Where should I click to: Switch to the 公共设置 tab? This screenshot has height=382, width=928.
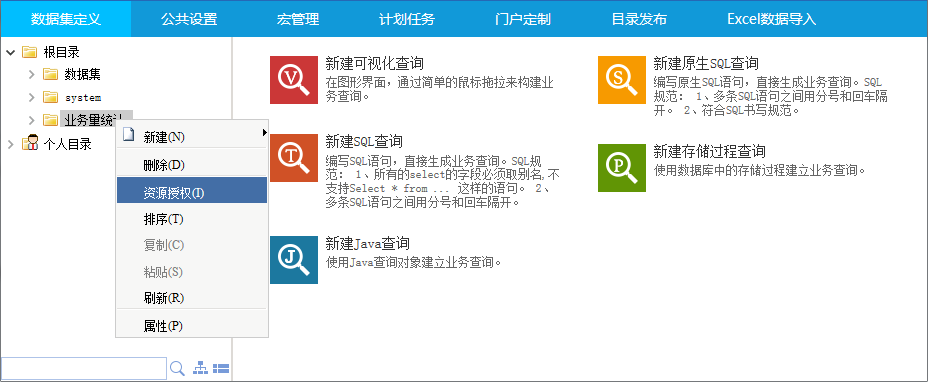(x=189, y=19)
